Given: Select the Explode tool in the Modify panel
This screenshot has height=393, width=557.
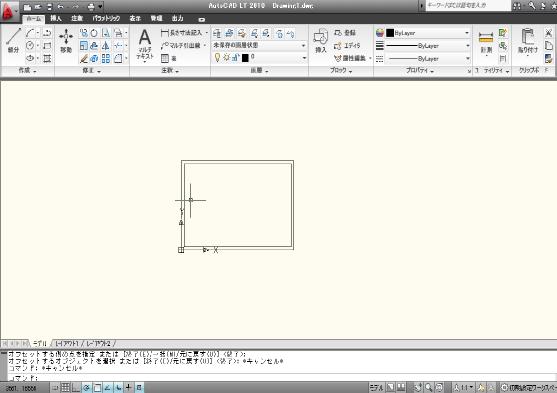Looking at the screenshot, I should click(x=94, y=58).
